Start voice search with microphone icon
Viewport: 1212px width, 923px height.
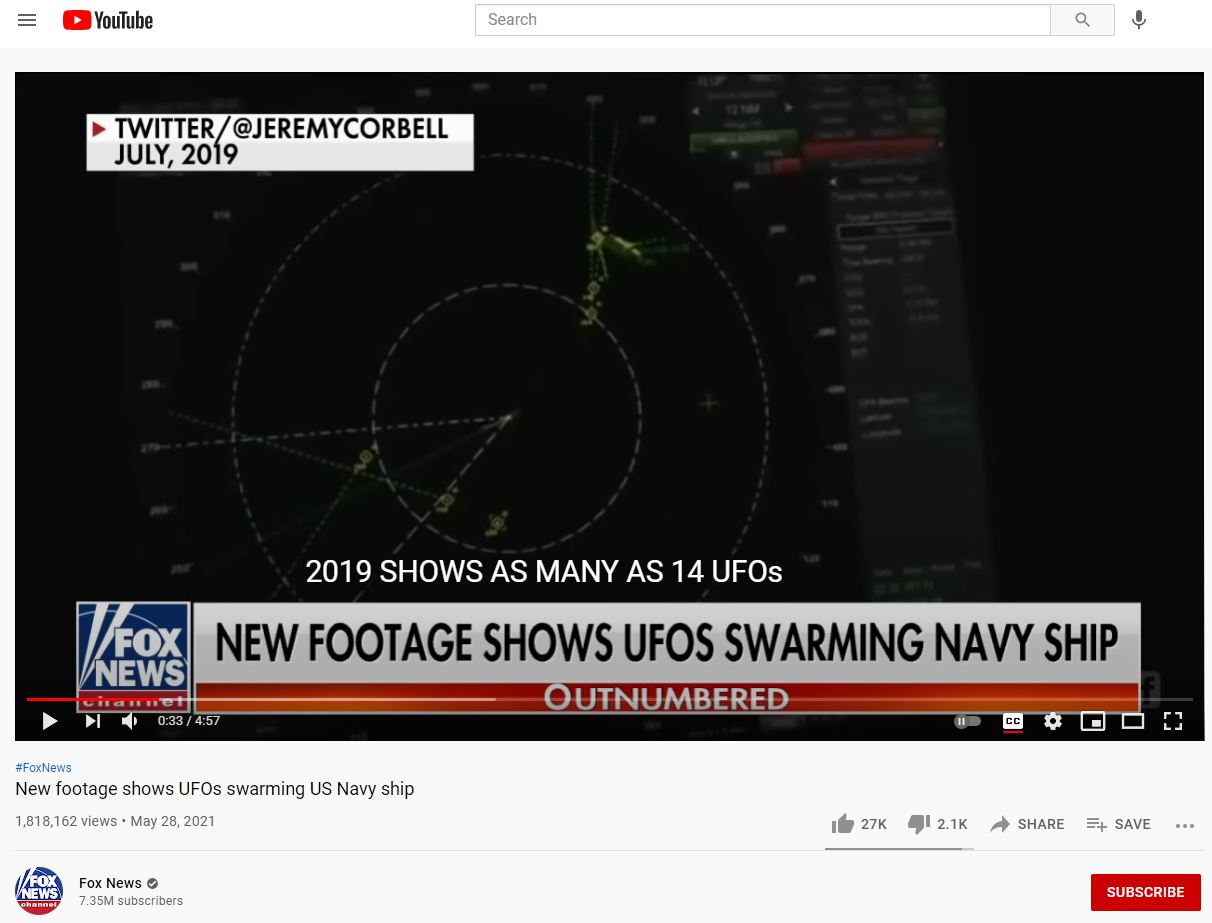tap(1138, 20)
